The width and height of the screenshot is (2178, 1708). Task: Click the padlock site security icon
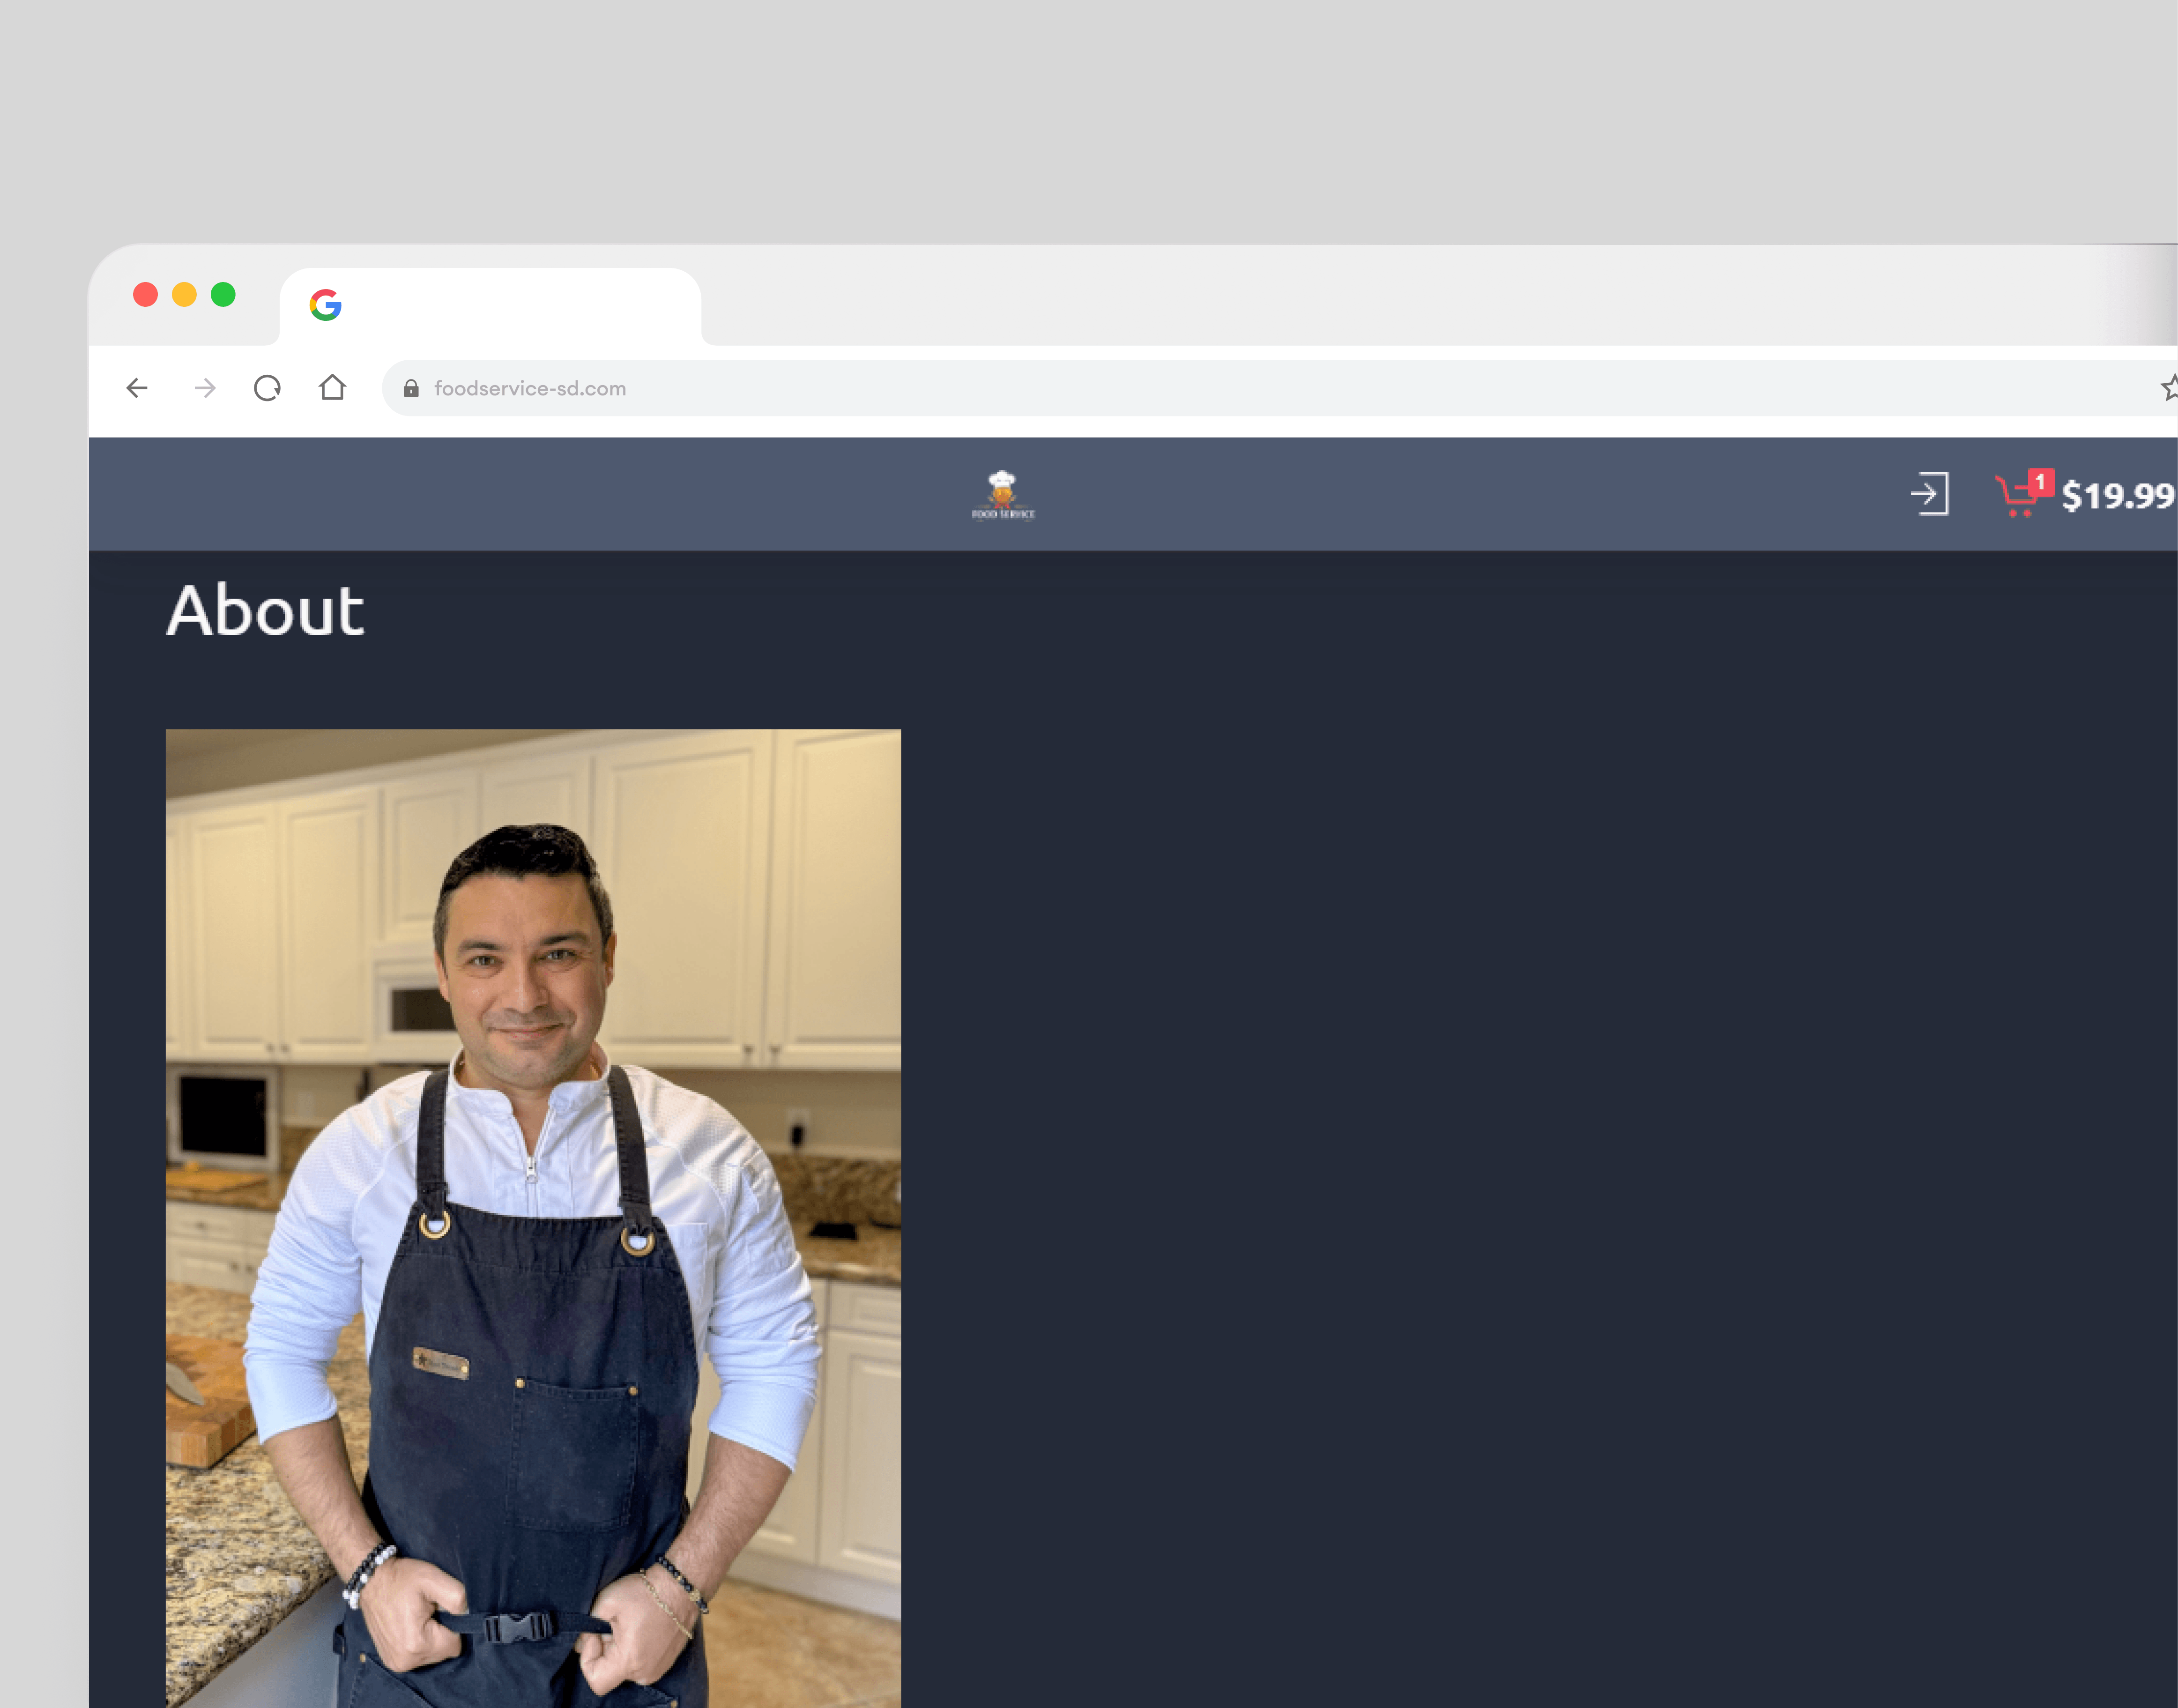coord(411,389)
